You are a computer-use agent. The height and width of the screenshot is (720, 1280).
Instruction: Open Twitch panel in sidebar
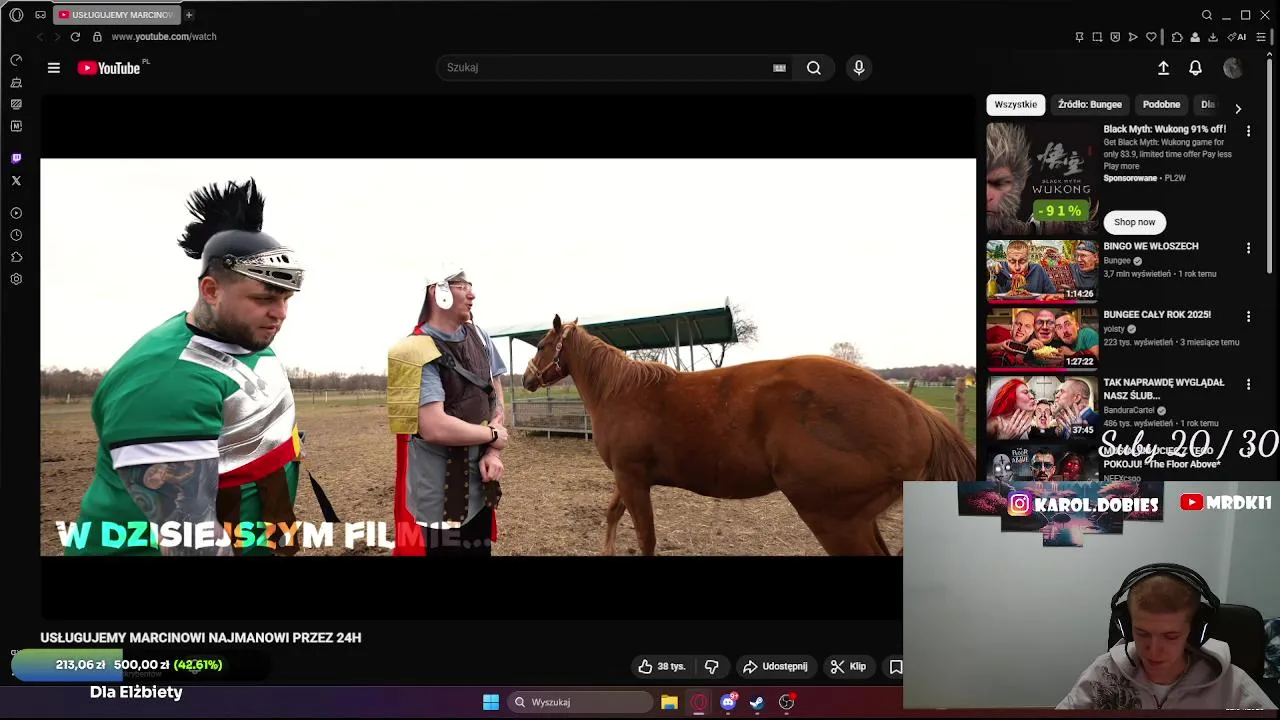(x=16, y=158)
